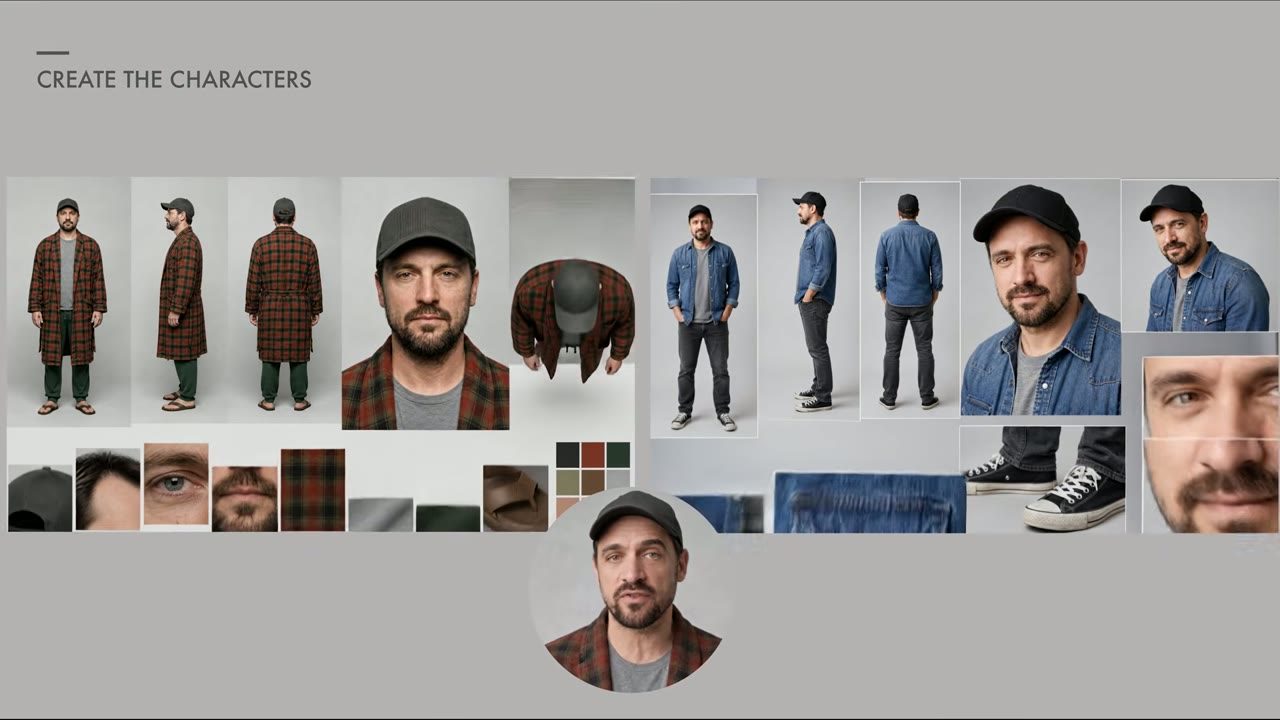Select the dark charcoal palette swatch
Viewport: 1280px width, 720px height.
pos(567,455)
